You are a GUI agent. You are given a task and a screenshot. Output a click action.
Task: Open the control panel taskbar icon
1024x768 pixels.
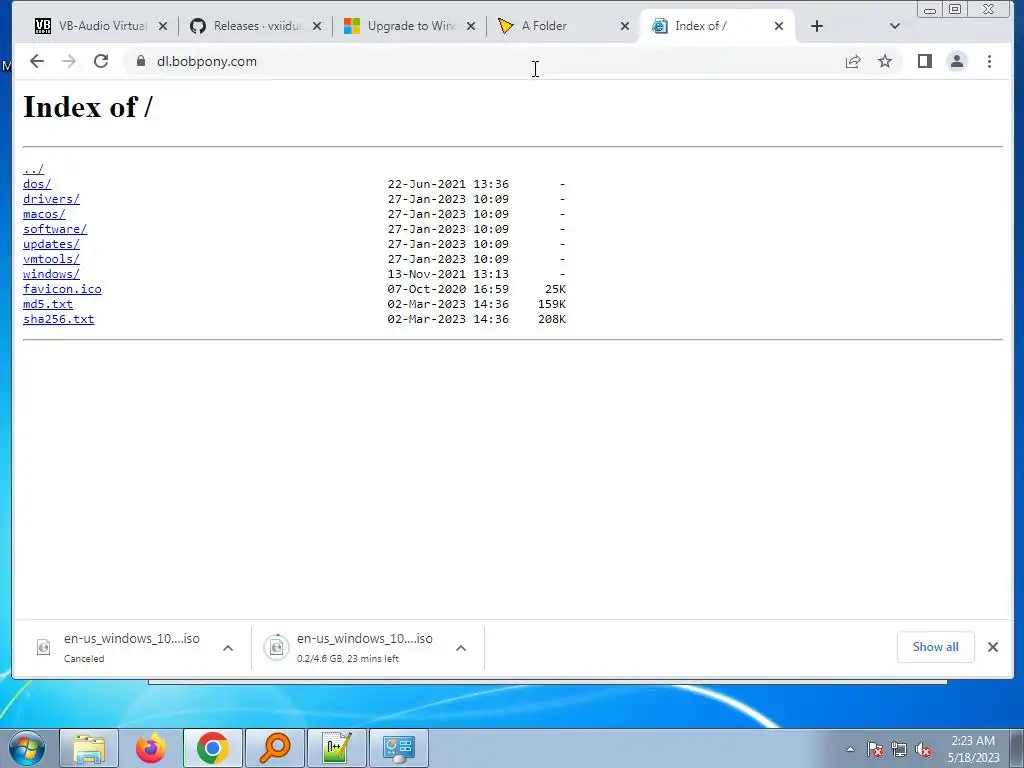pos(399,748)
